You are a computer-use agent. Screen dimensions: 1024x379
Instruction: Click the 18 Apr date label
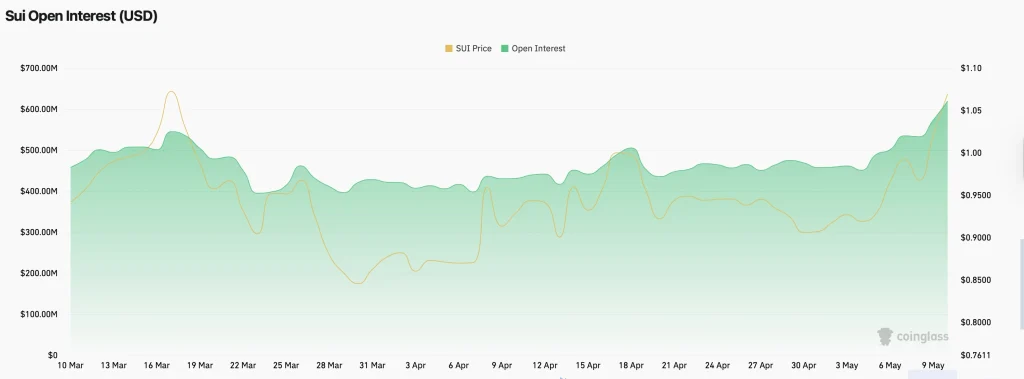(631, 365)
